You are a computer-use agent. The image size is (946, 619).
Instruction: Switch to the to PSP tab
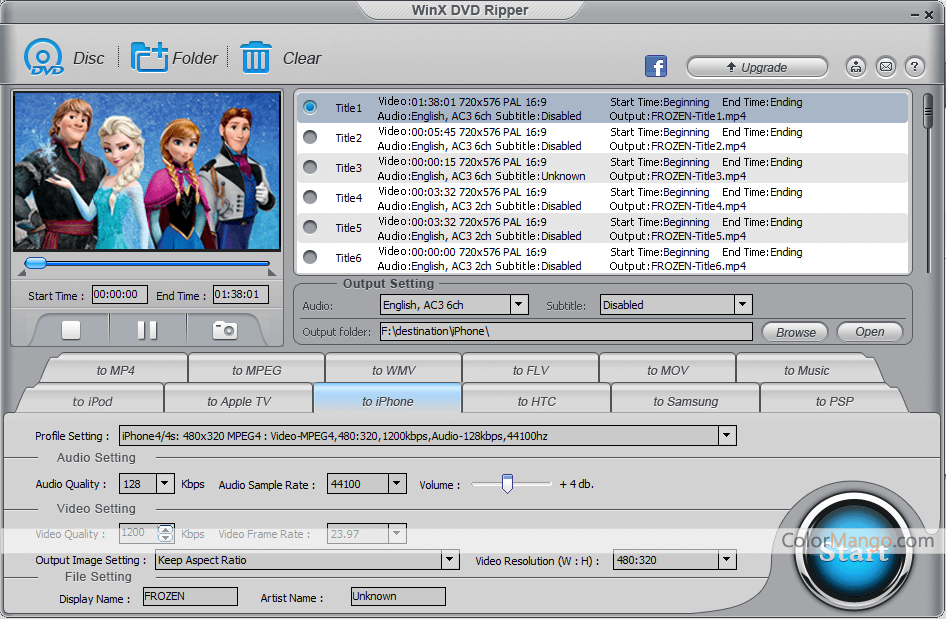coord(834,401)
